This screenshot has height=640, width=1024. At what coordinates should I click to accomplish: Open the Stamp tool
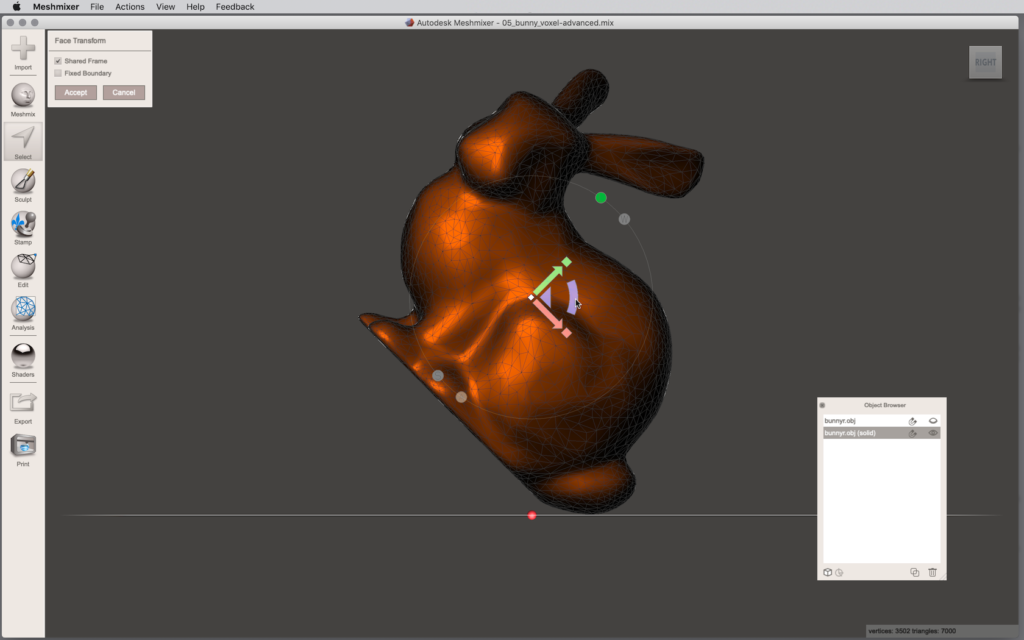point(23,224)
